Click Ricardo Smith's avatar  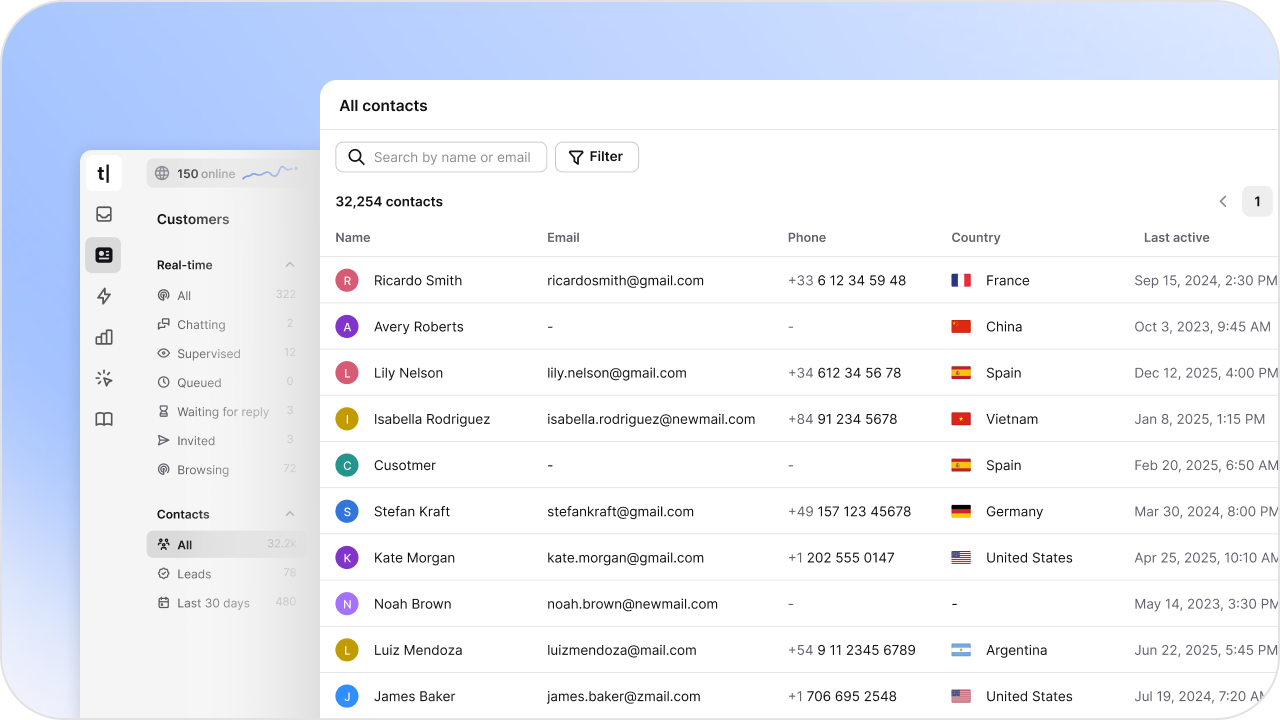click(x=347, y=280)
